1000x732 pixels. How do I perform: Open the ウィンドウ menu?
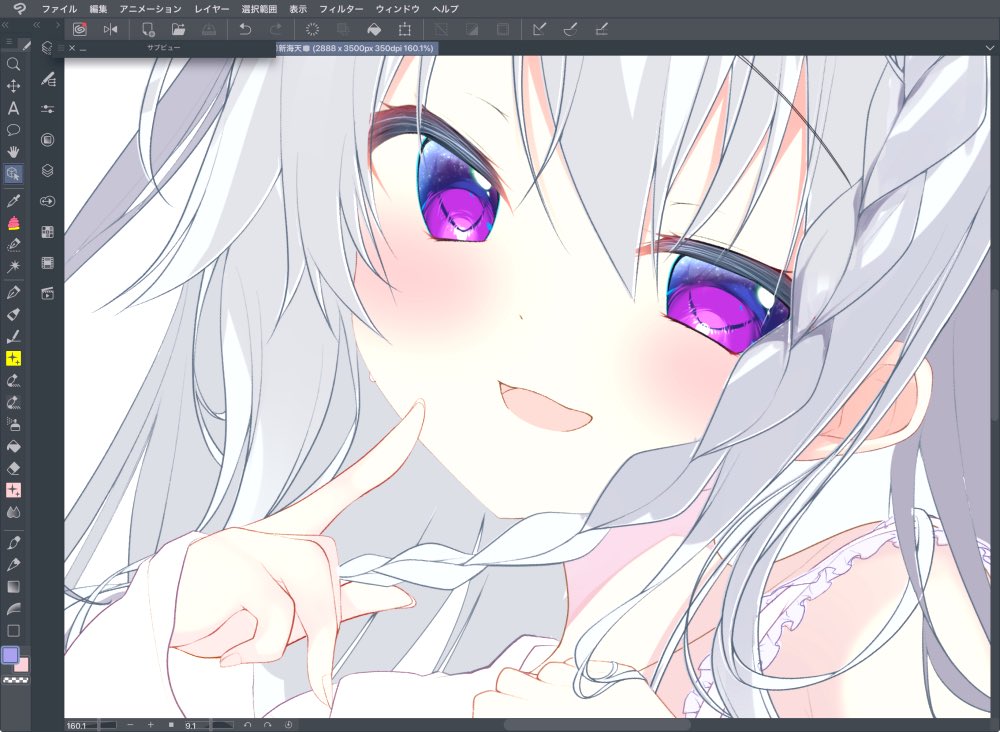pos(397,9)
